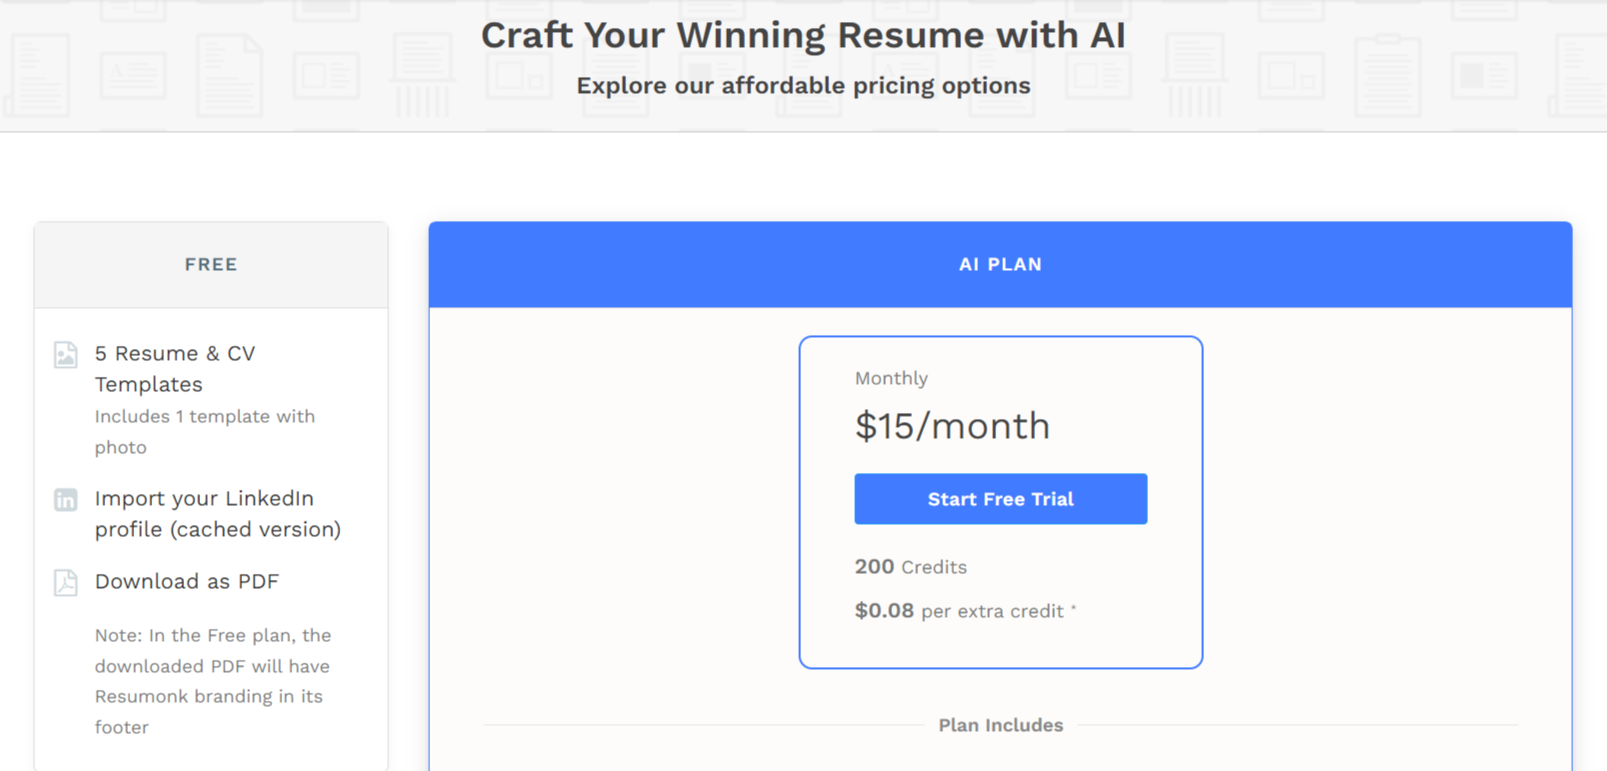Click the $15/month price text

tap(952, 426)
